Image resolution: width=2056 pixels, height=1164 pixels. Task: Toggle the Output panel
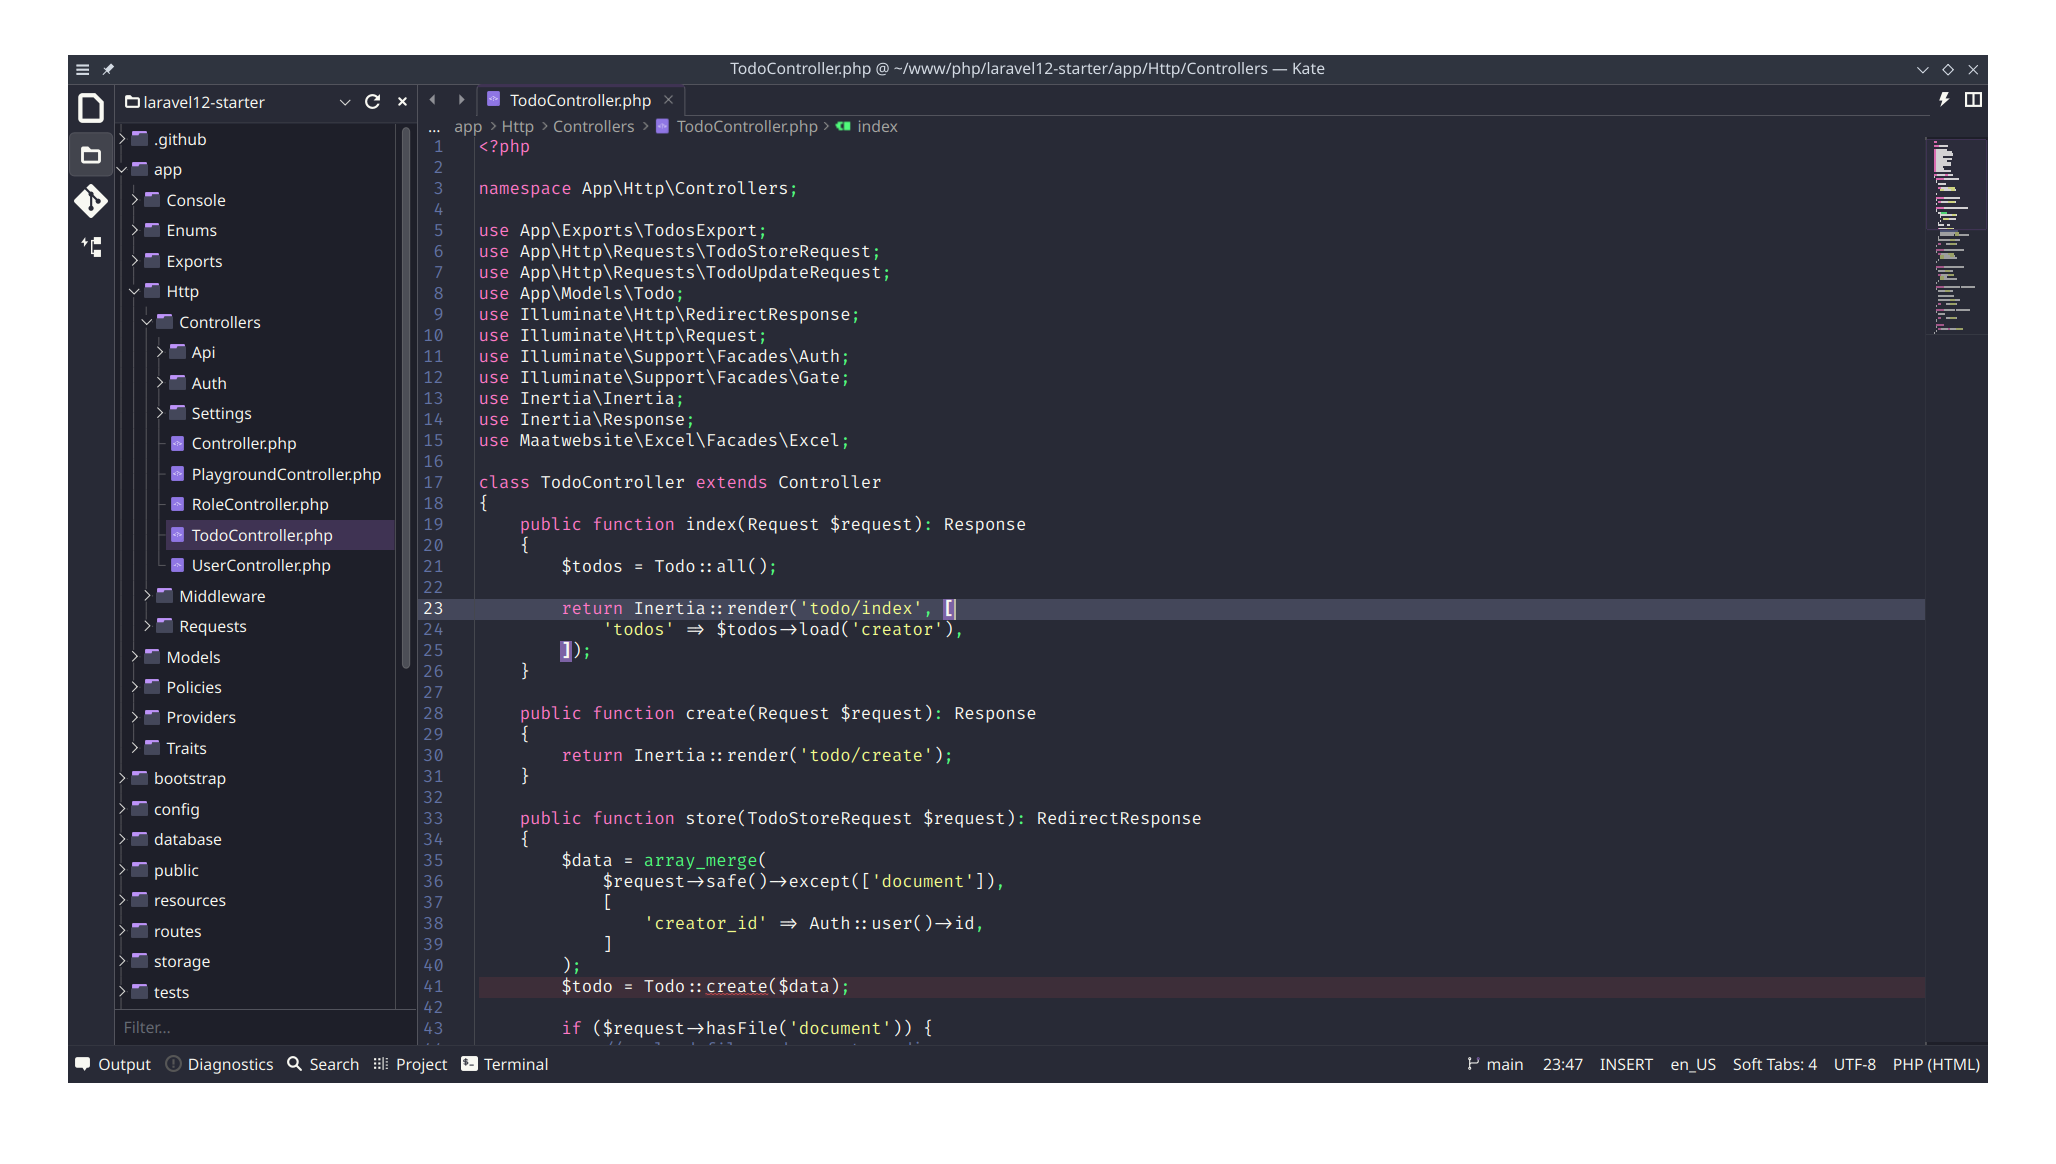point(111,1064)
